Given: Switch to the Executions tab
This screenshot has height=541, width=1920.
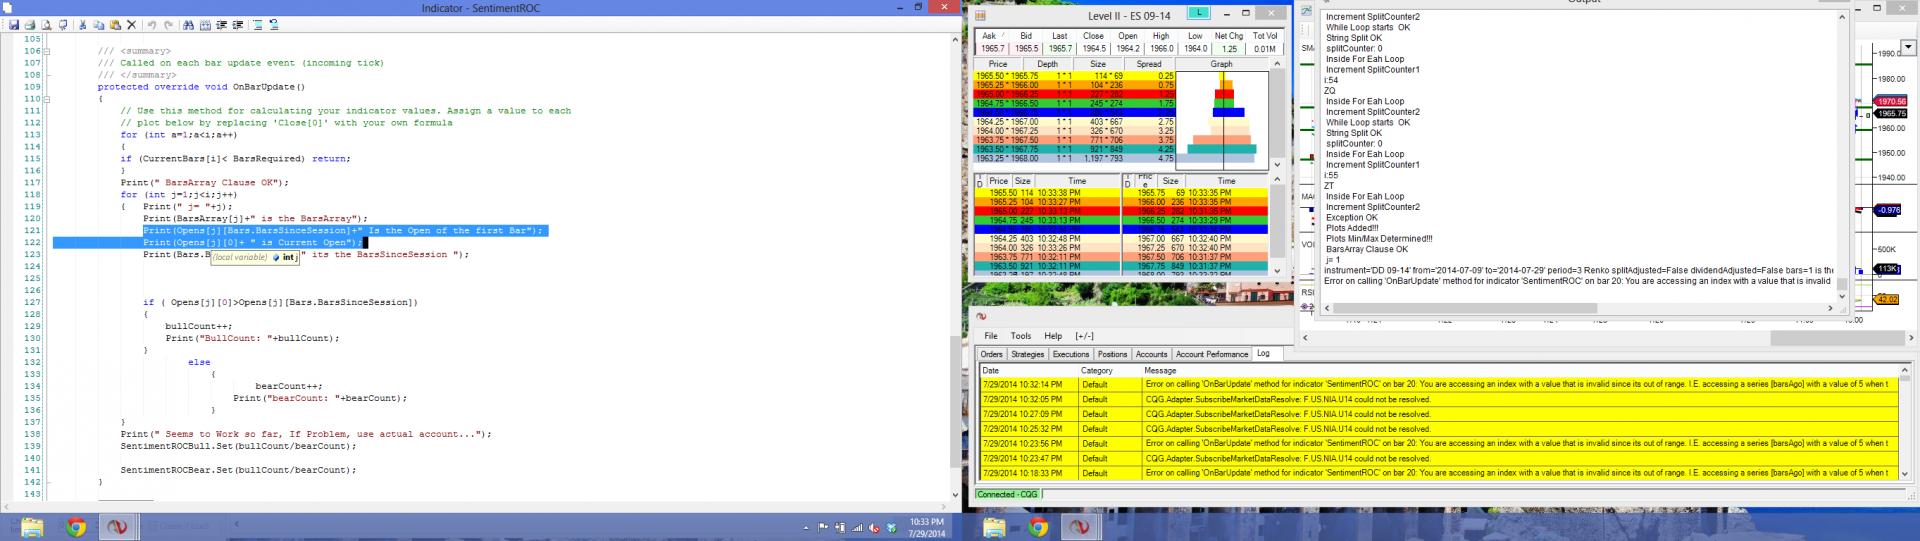Looking at the screenshot, I should coord(1070,354).
